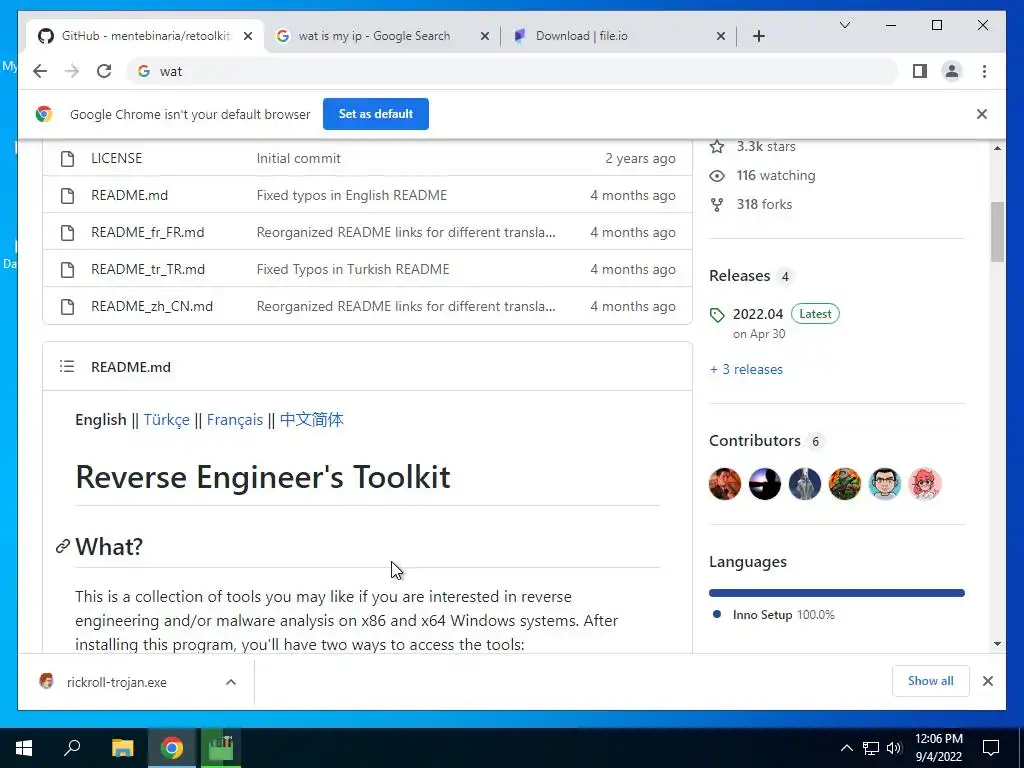Switch to the wat is my ip tab

[x=374, y=36]
